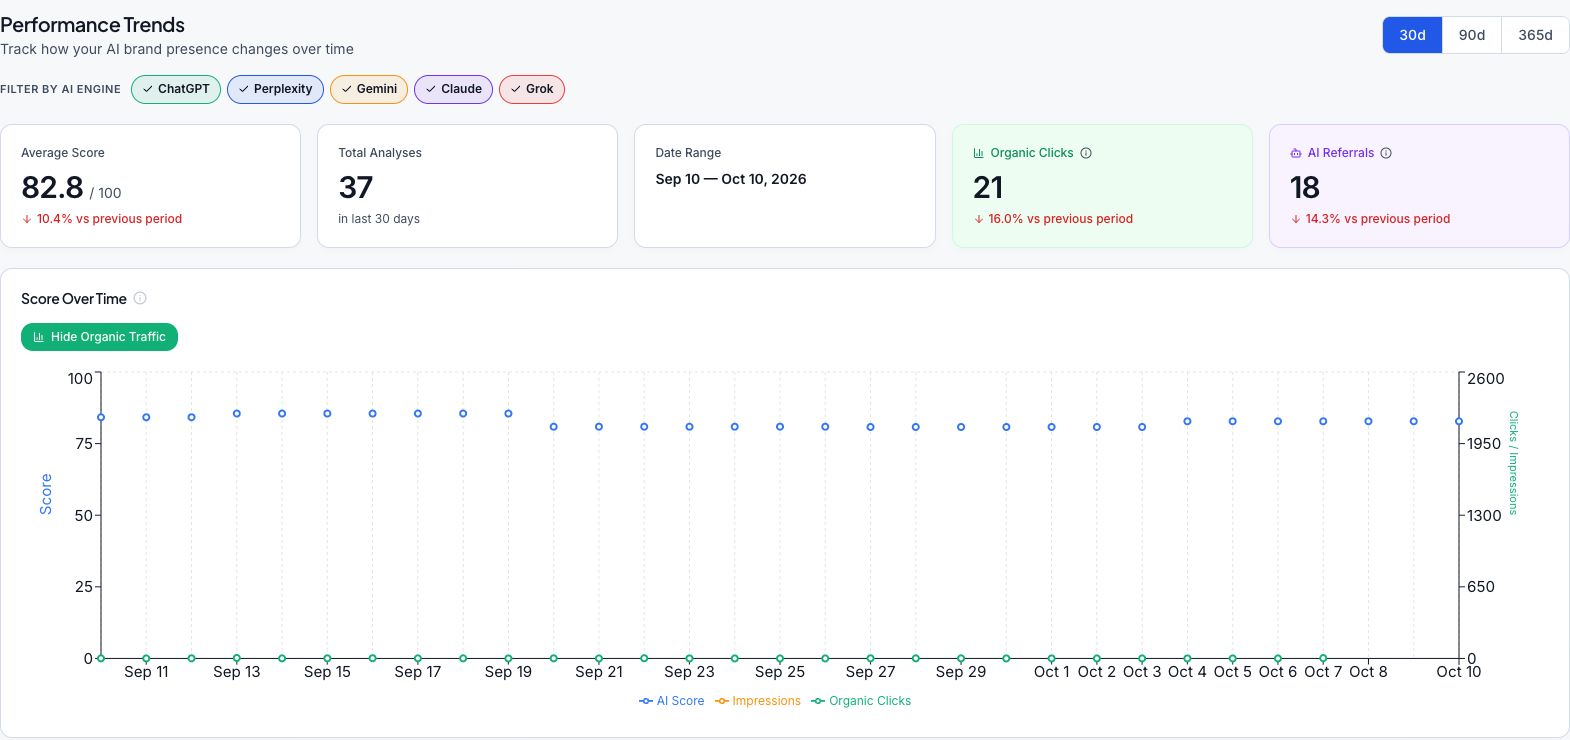Click the Oct 10 AI Score data point
Image resolution: width=1570 pixels, height=740 pixels.
(1459, 422)
